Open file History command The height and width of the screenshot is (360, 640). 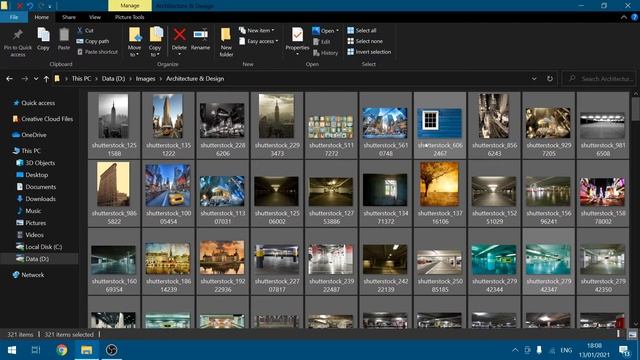pos(325,53)
